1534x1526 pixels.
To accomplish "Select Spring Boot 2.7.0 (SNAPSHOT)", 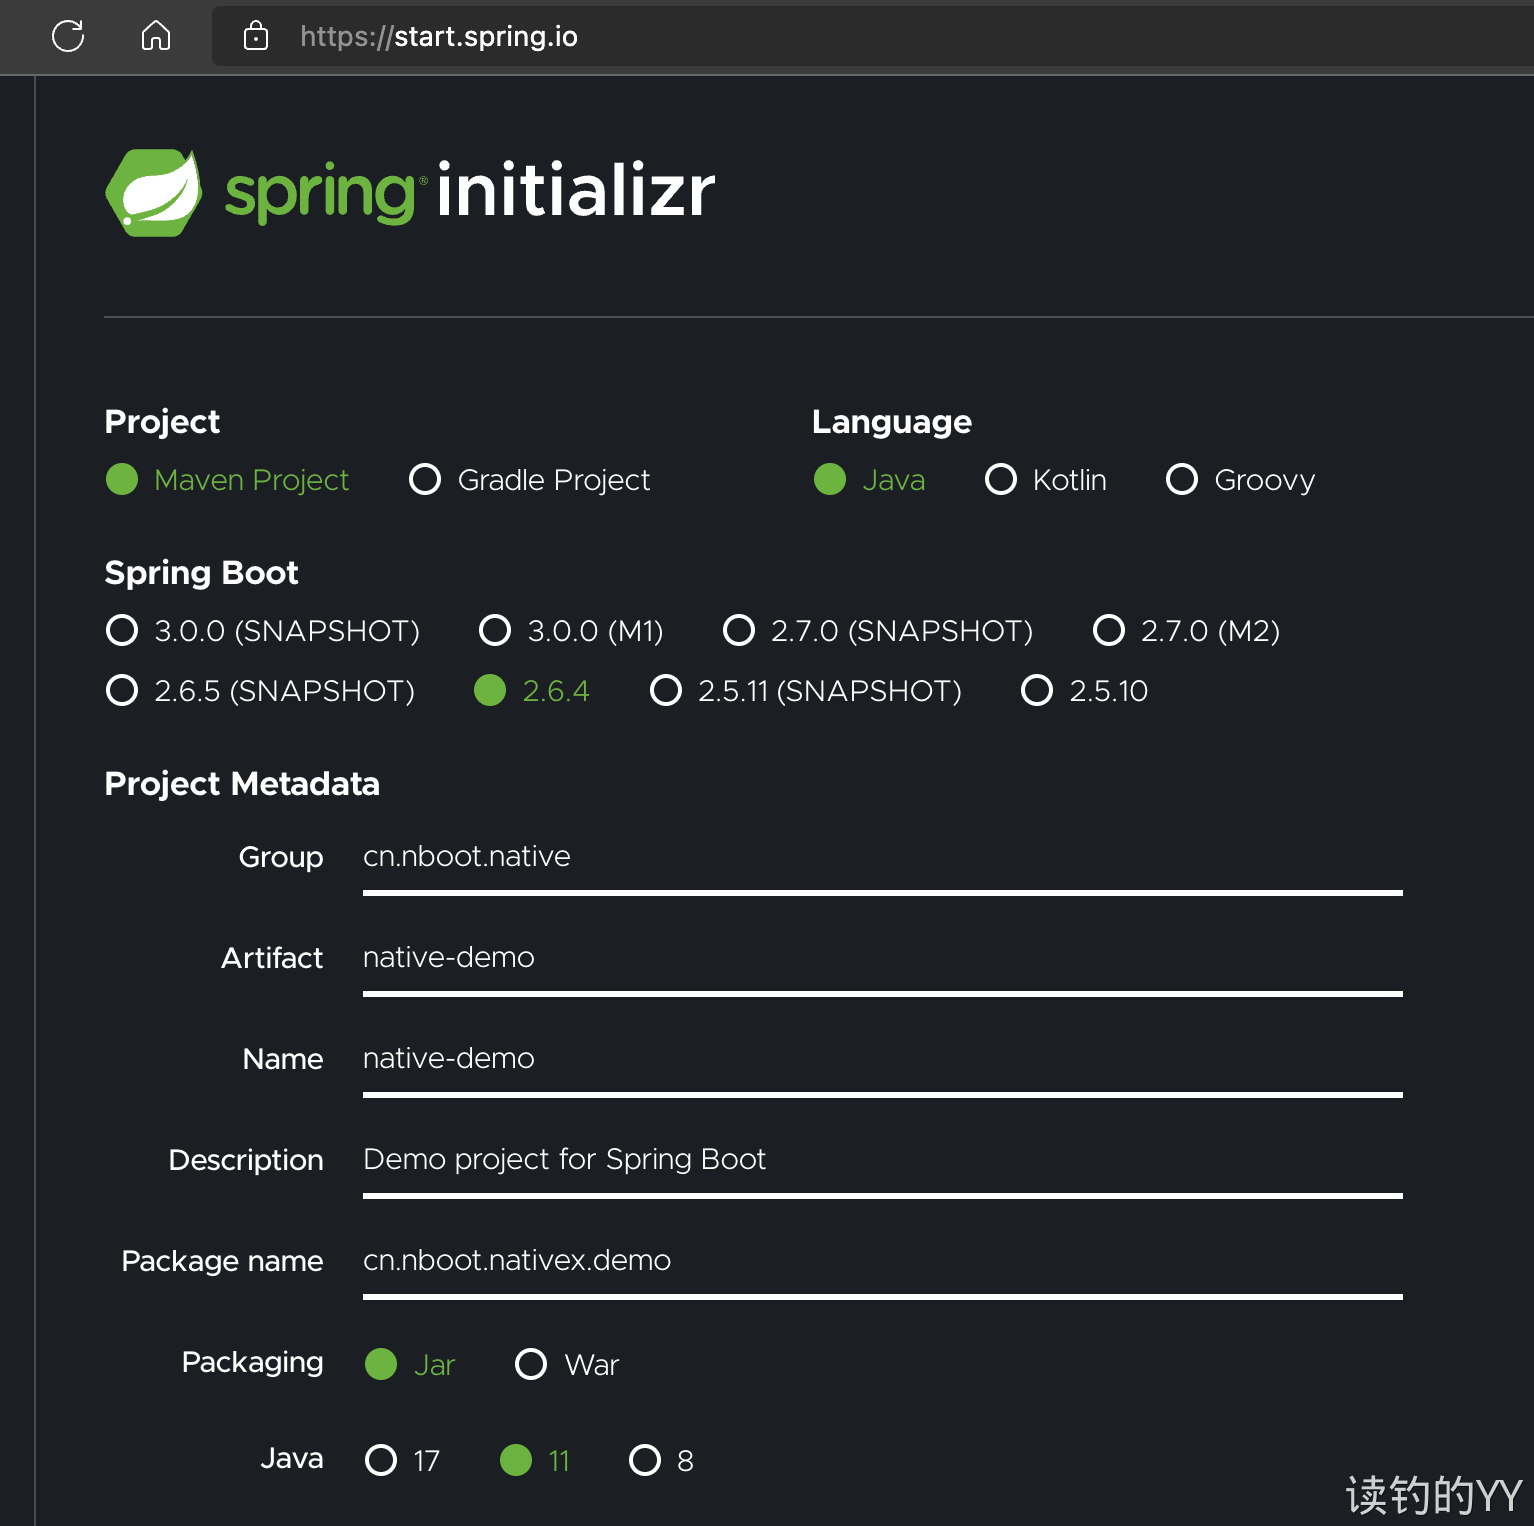I will 878,631.
